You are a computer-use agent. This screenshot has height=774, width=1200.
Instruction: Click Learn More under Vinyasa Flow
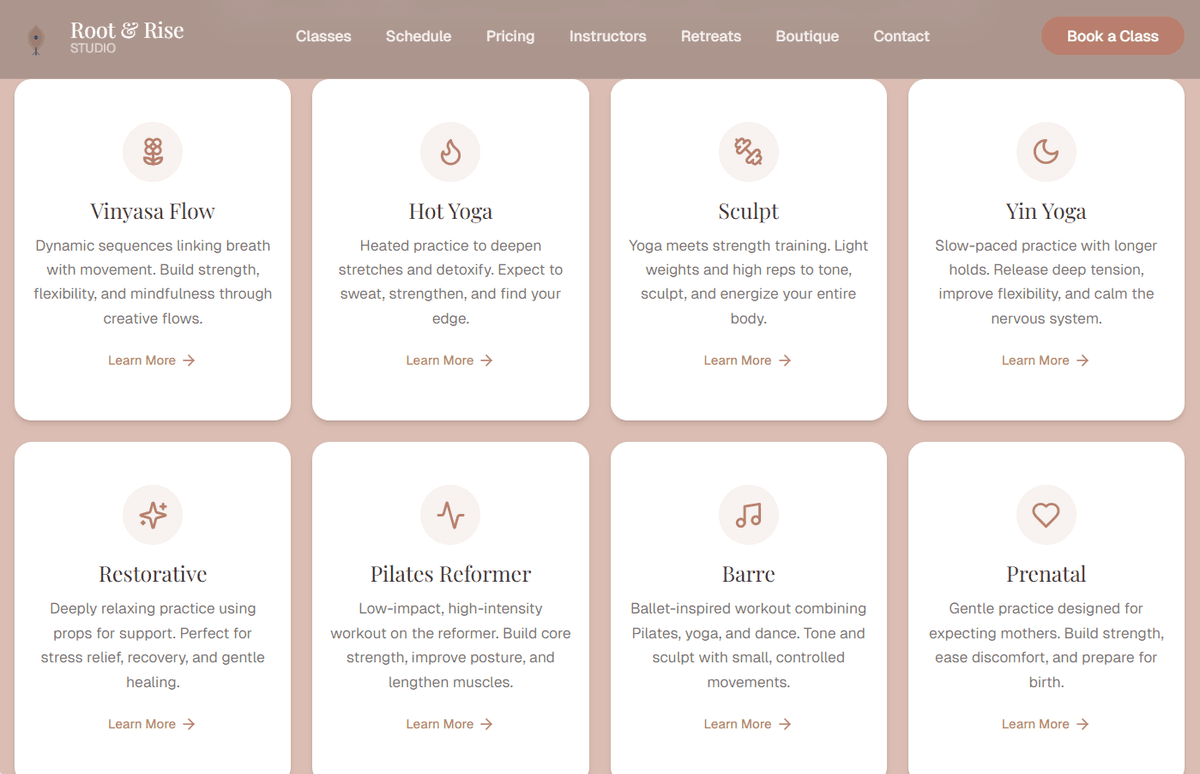pos(152,361)
